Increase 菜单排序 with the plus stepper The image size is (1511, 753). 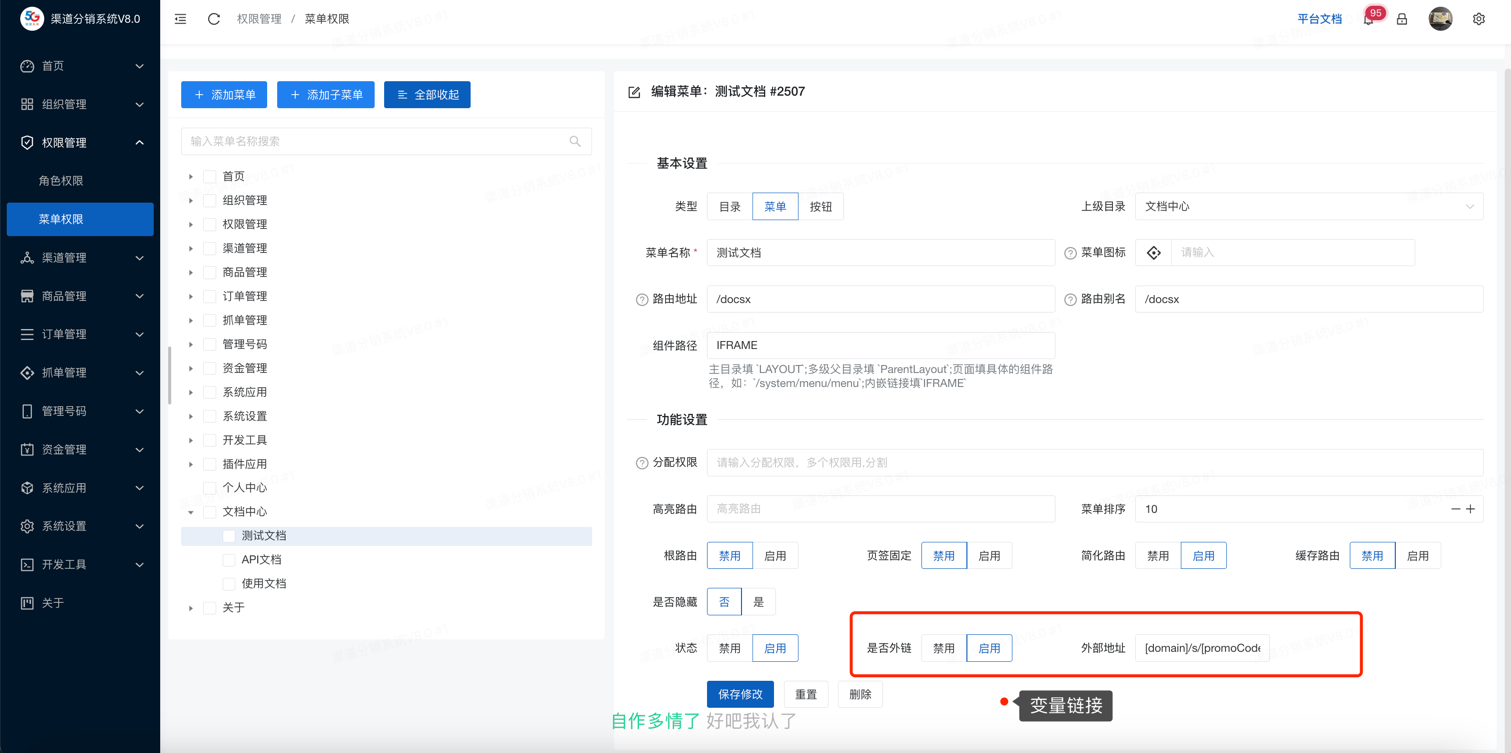[x=1470, y=509]
